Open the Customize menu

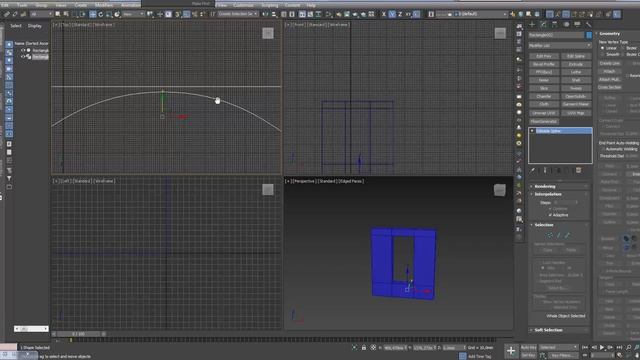click(x=243, y=5)
